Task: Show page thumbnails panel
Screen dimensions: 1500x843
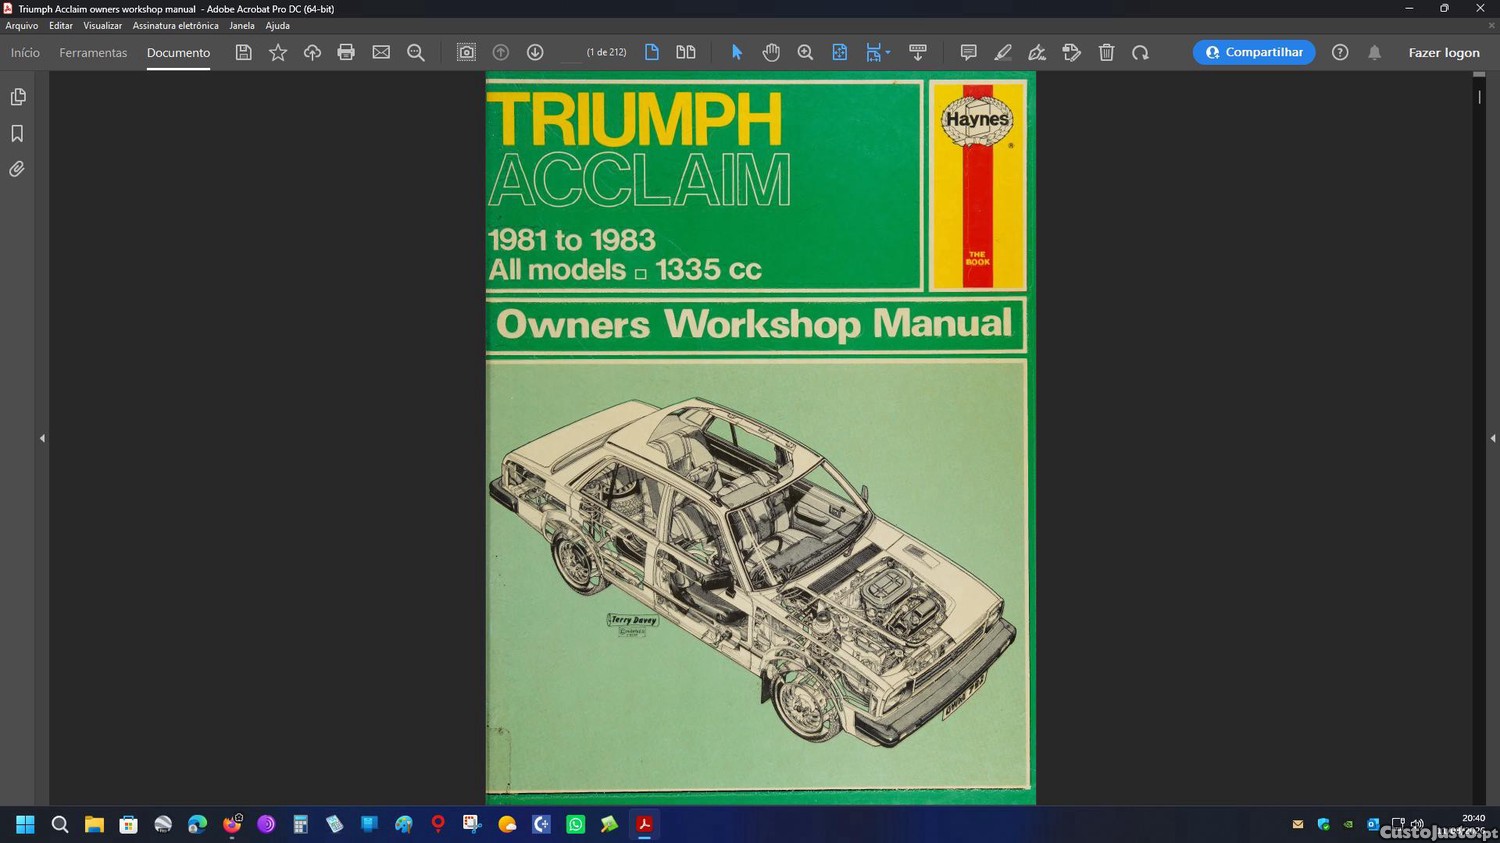Action: 17,97
